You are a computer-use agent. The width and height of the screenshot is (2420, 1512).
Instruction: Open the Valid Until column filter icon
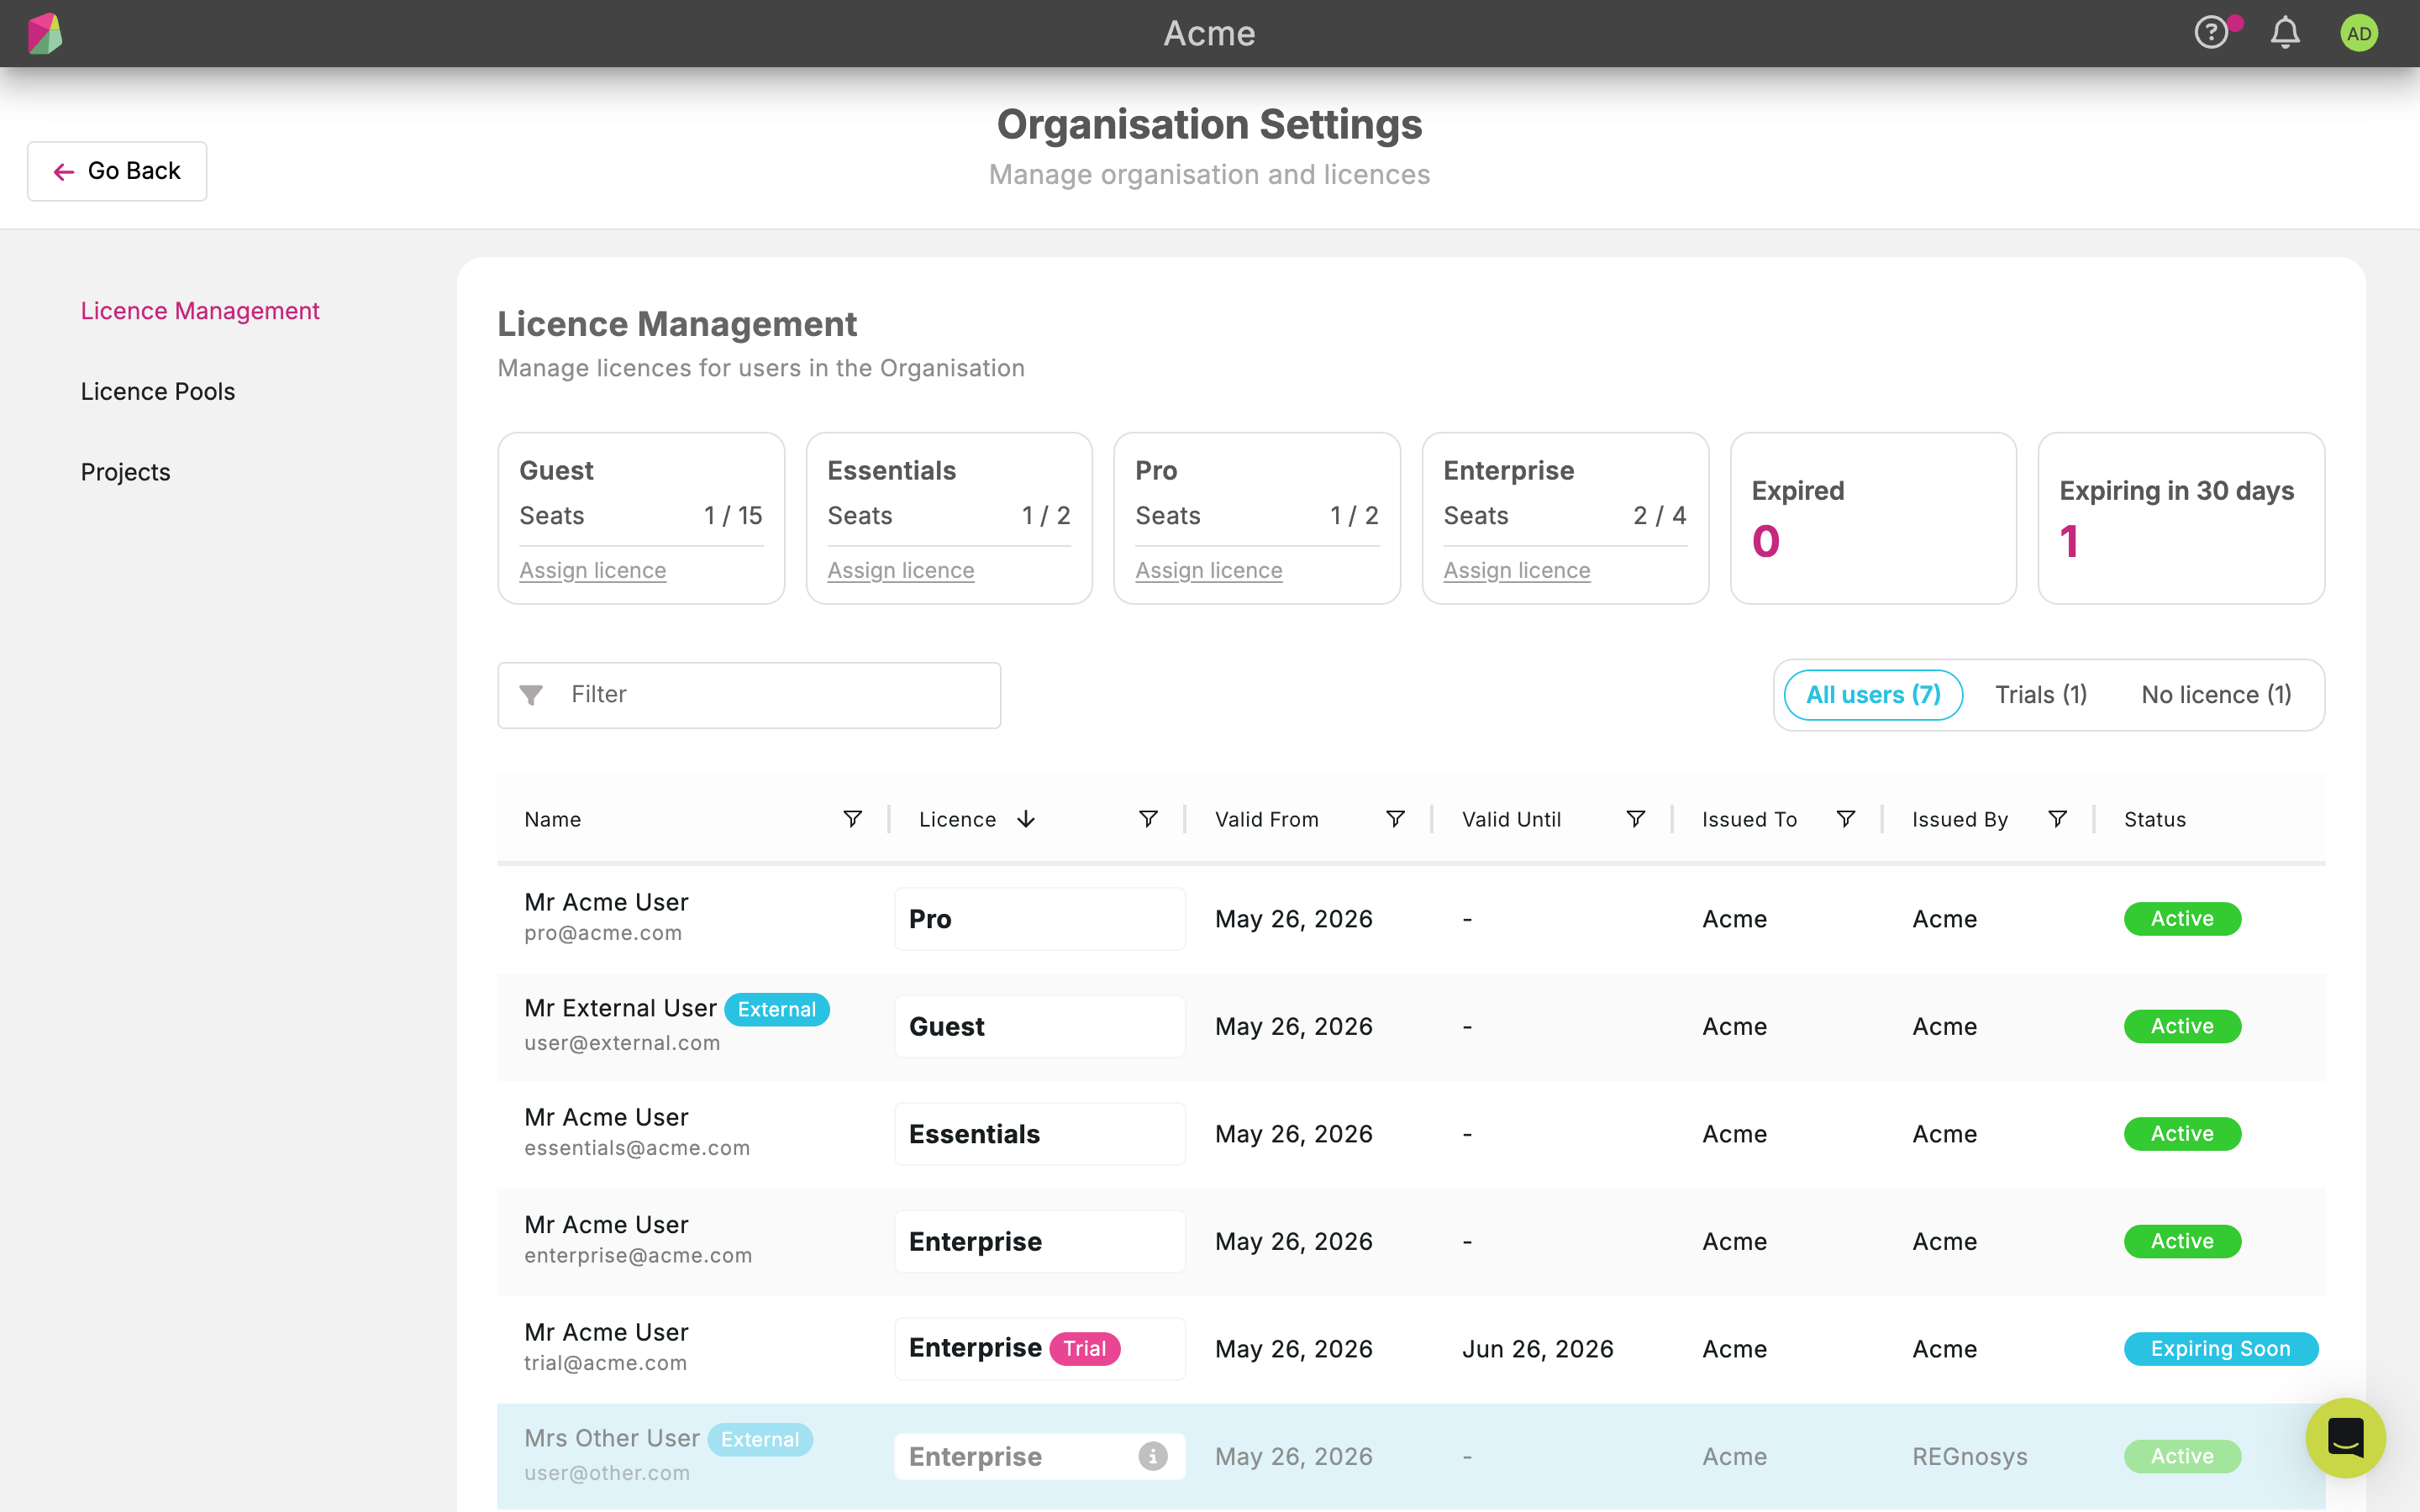1636,819
